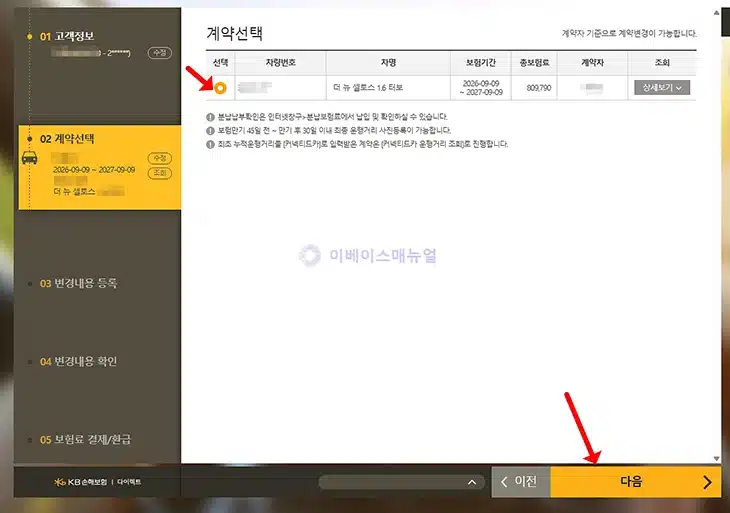Click the 조회 column header

click(662, 62)
